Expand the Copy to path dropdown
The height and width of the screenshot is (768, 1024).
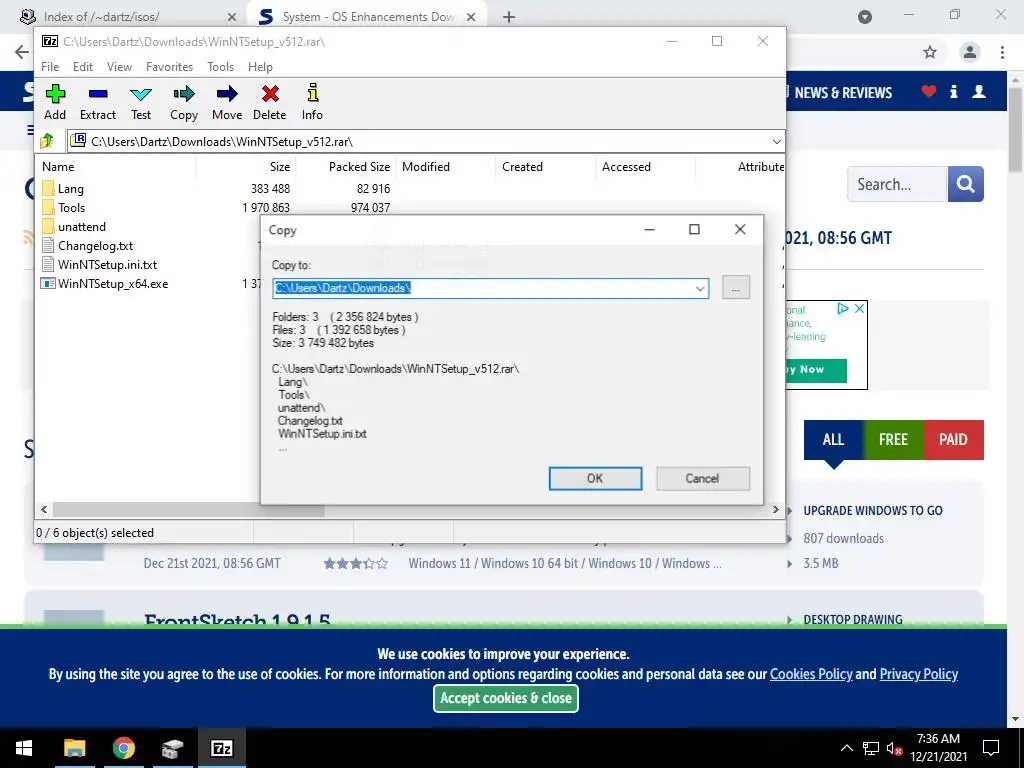(x=699, y=288)
